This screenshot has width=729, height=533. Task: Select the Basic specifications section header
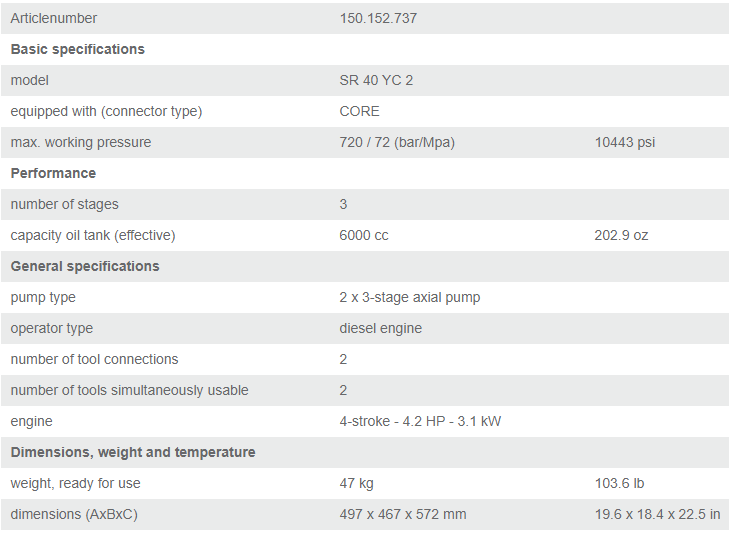[x=78, y=49]
